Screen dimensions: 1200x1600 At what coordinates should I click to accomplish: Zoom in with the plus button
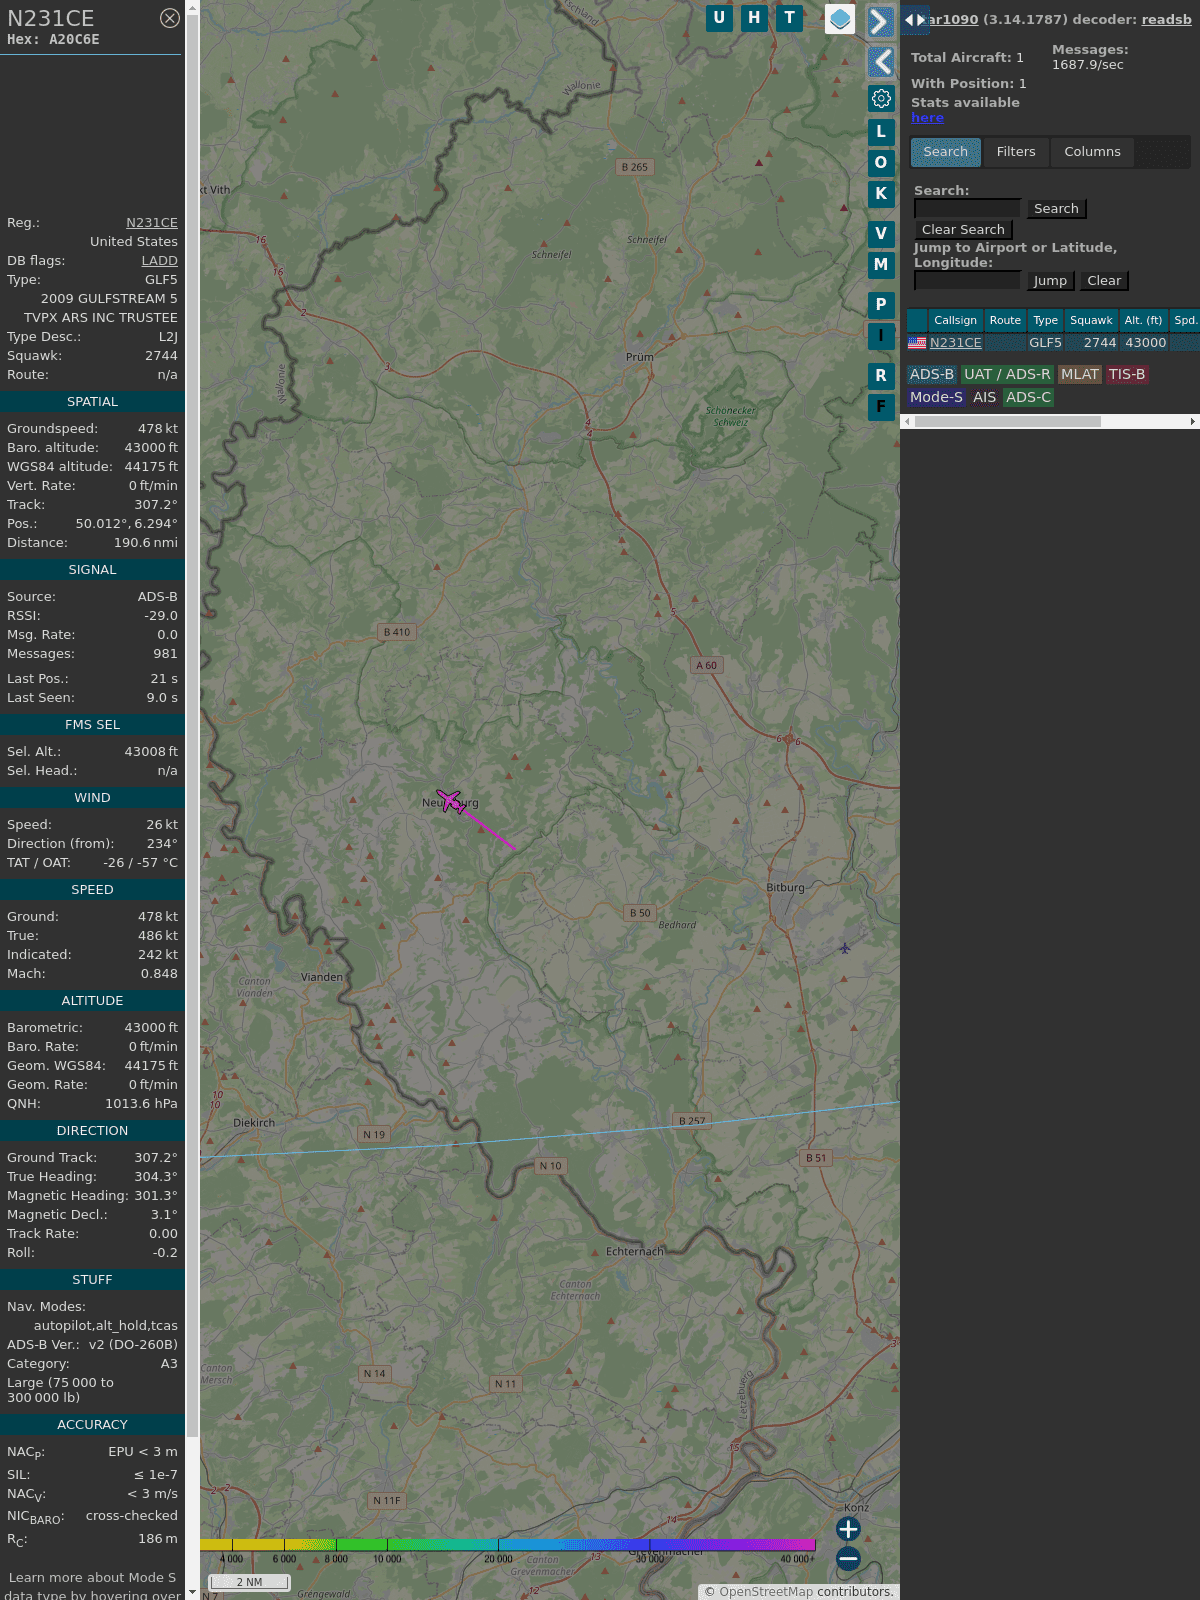[x=848, y=1529]
